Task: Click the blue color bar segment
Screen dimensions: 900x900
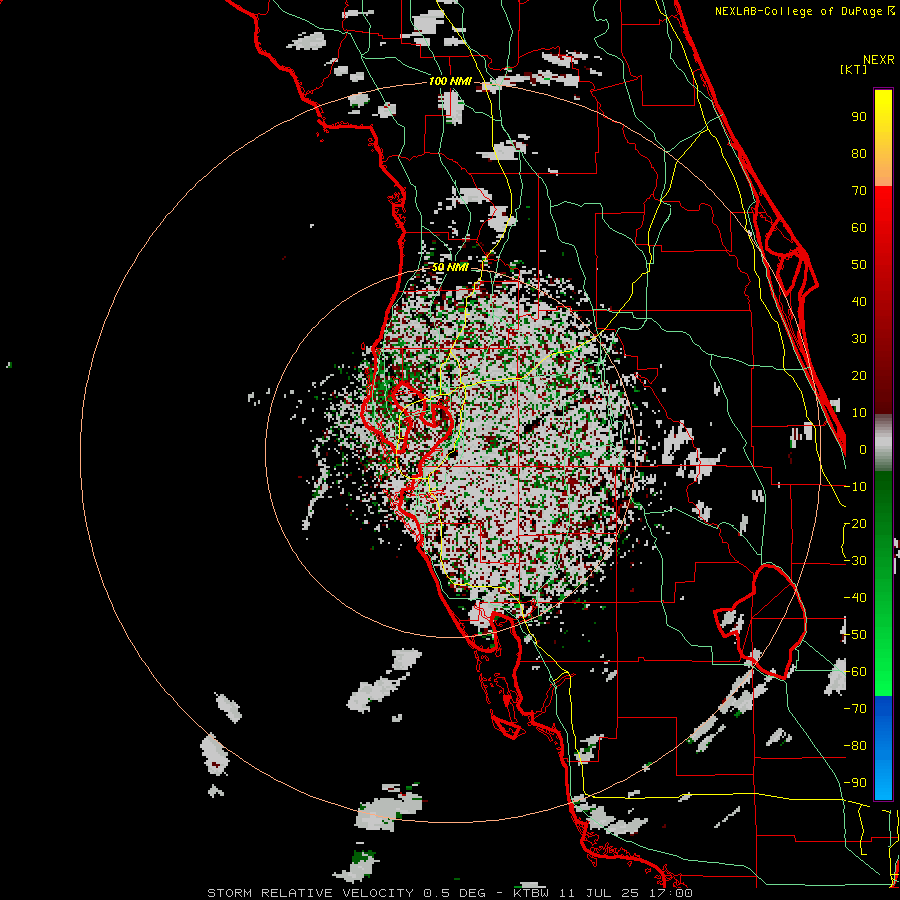Action: pyautogui.click(x=883, y=748)
